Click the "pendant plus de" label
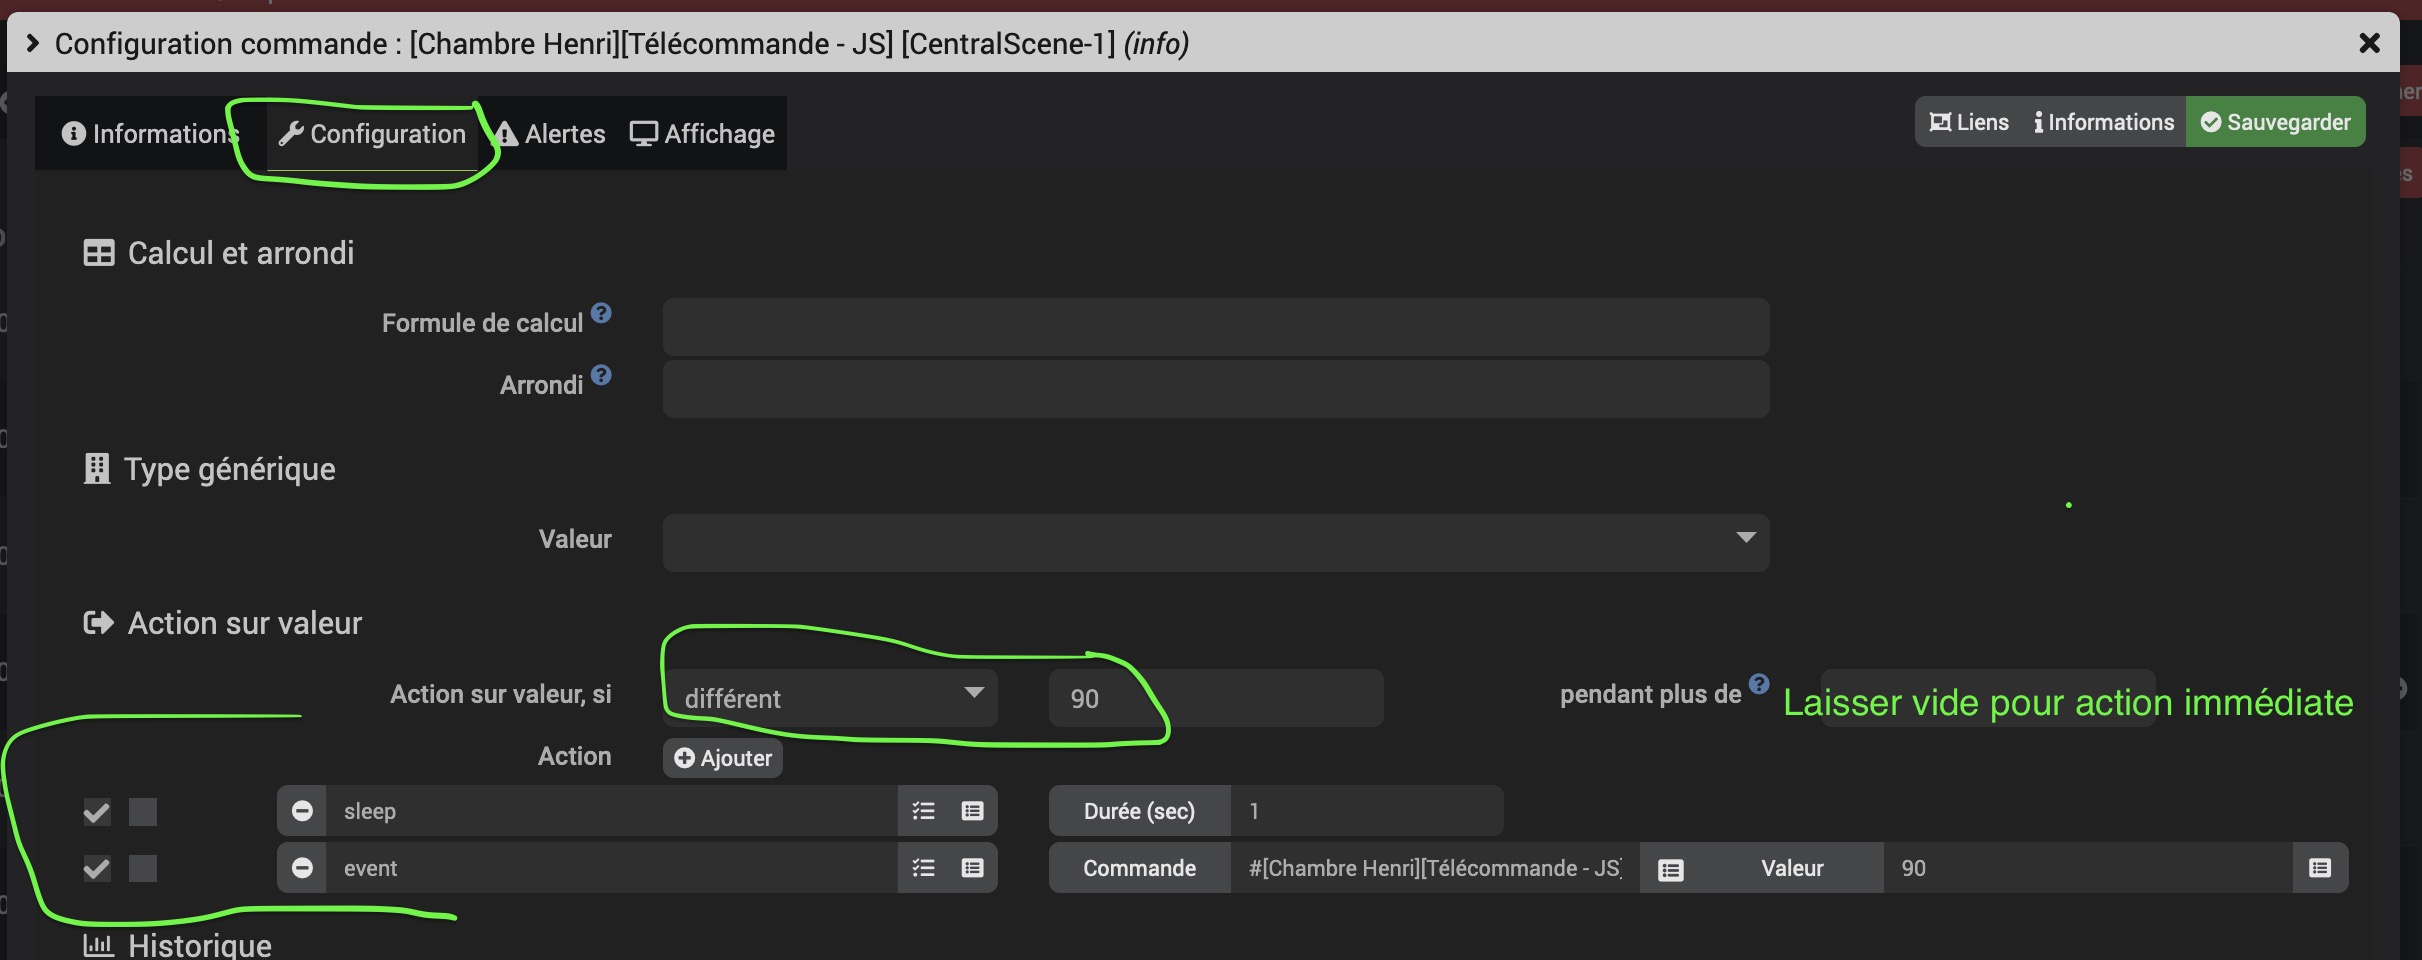 point(1651,694)
